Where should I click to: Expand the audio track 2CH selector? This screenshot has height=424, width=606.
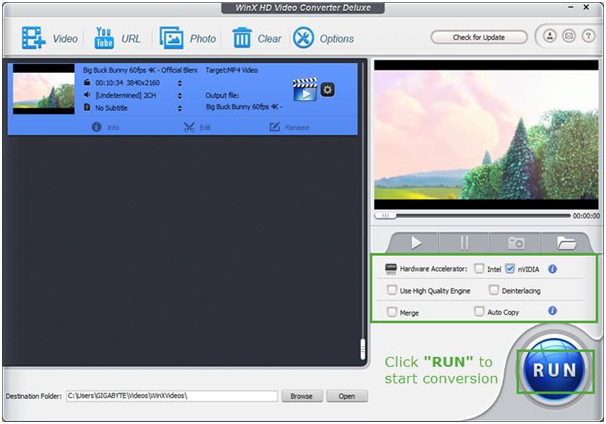(179, 95)
